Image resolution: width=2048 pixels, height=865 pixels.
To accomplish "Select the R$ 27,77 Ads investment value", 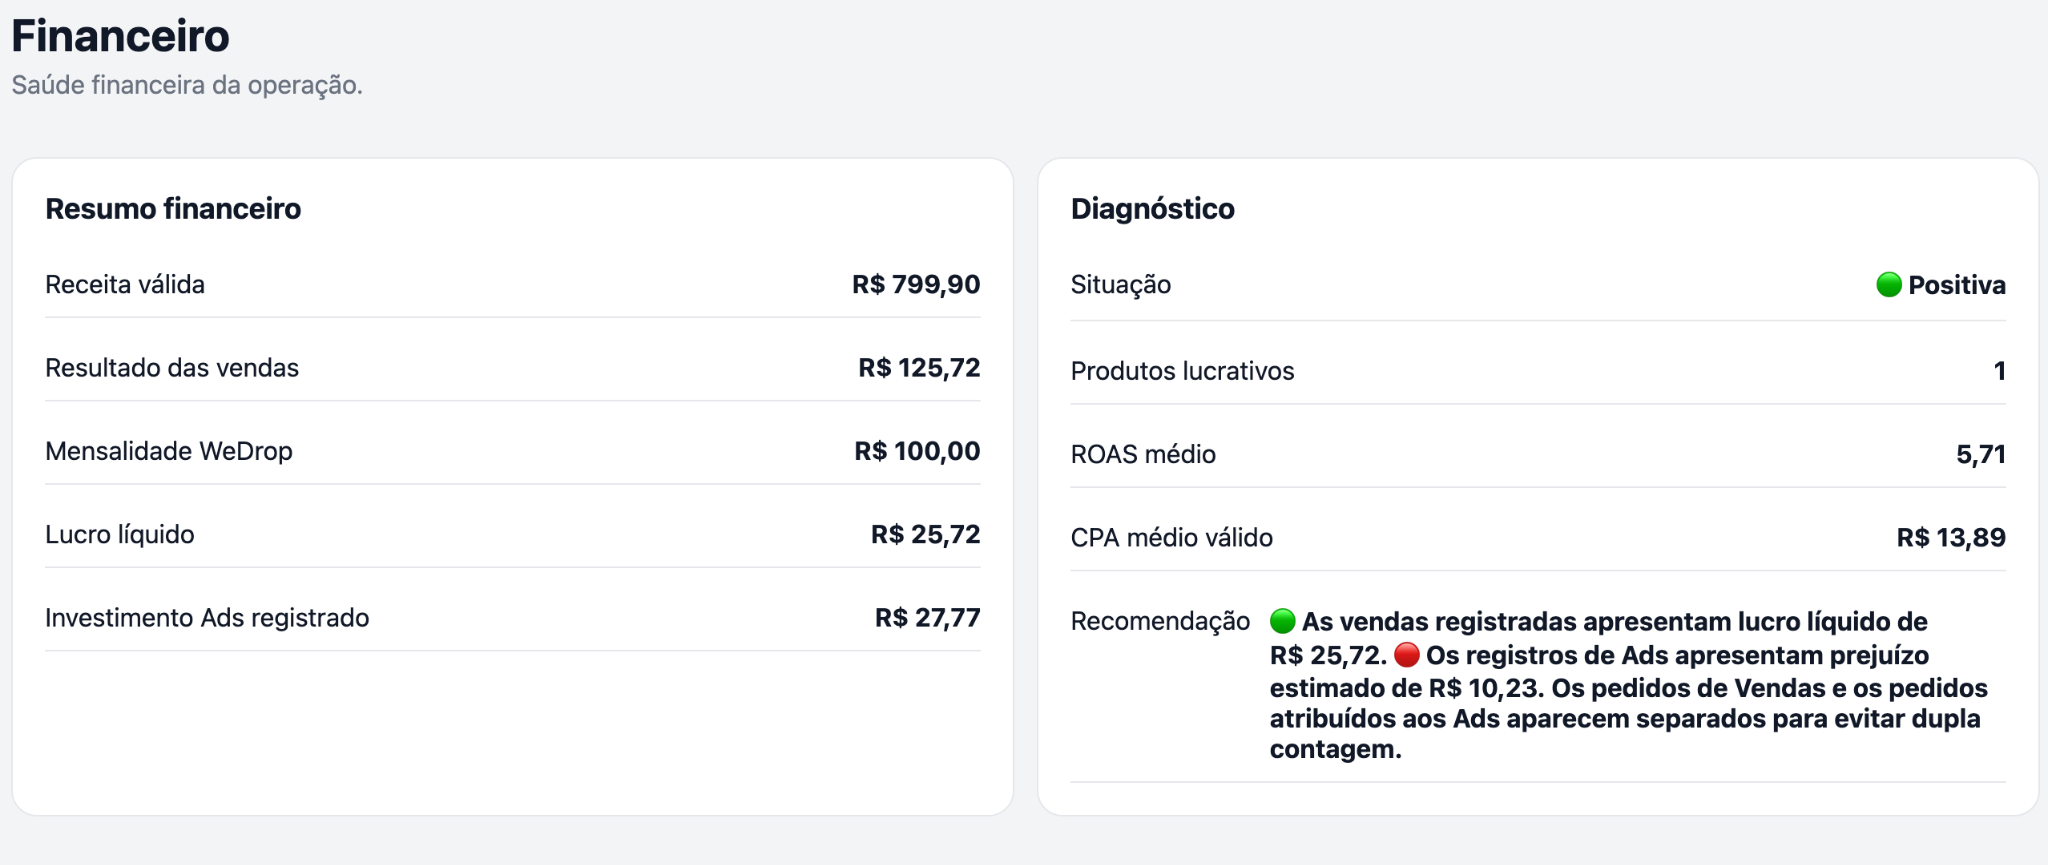I will tap(928, 617).
